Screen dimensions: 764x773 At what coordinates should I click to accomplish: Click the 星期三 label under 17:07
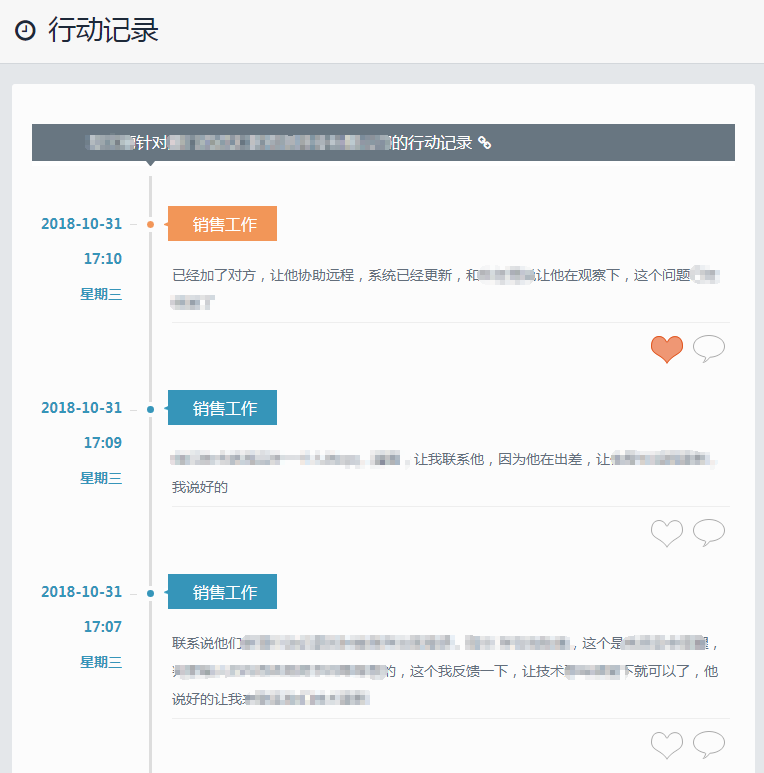(x=101, y=662)
